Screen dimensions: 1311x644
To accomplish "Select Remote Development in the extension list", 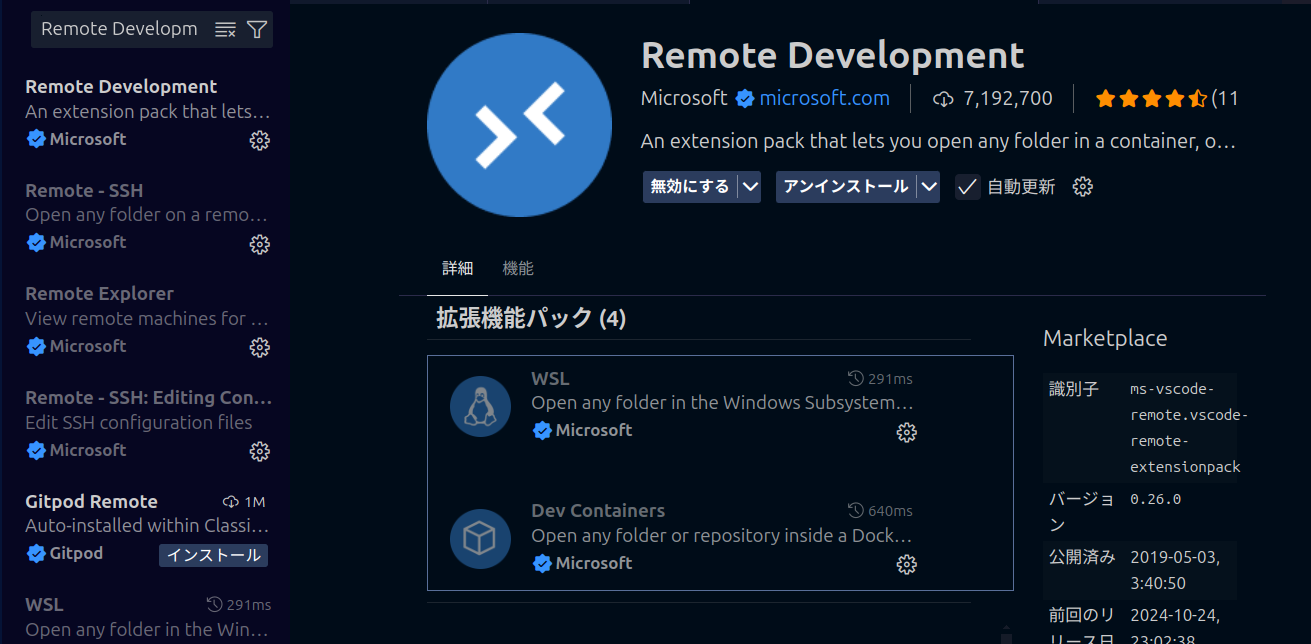I will [146, 113].
